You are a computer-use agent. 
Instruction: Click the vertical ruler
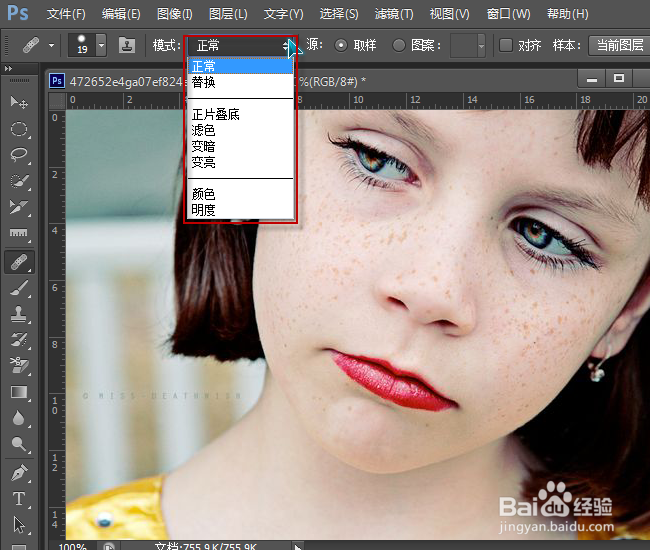tap(56, 325)
